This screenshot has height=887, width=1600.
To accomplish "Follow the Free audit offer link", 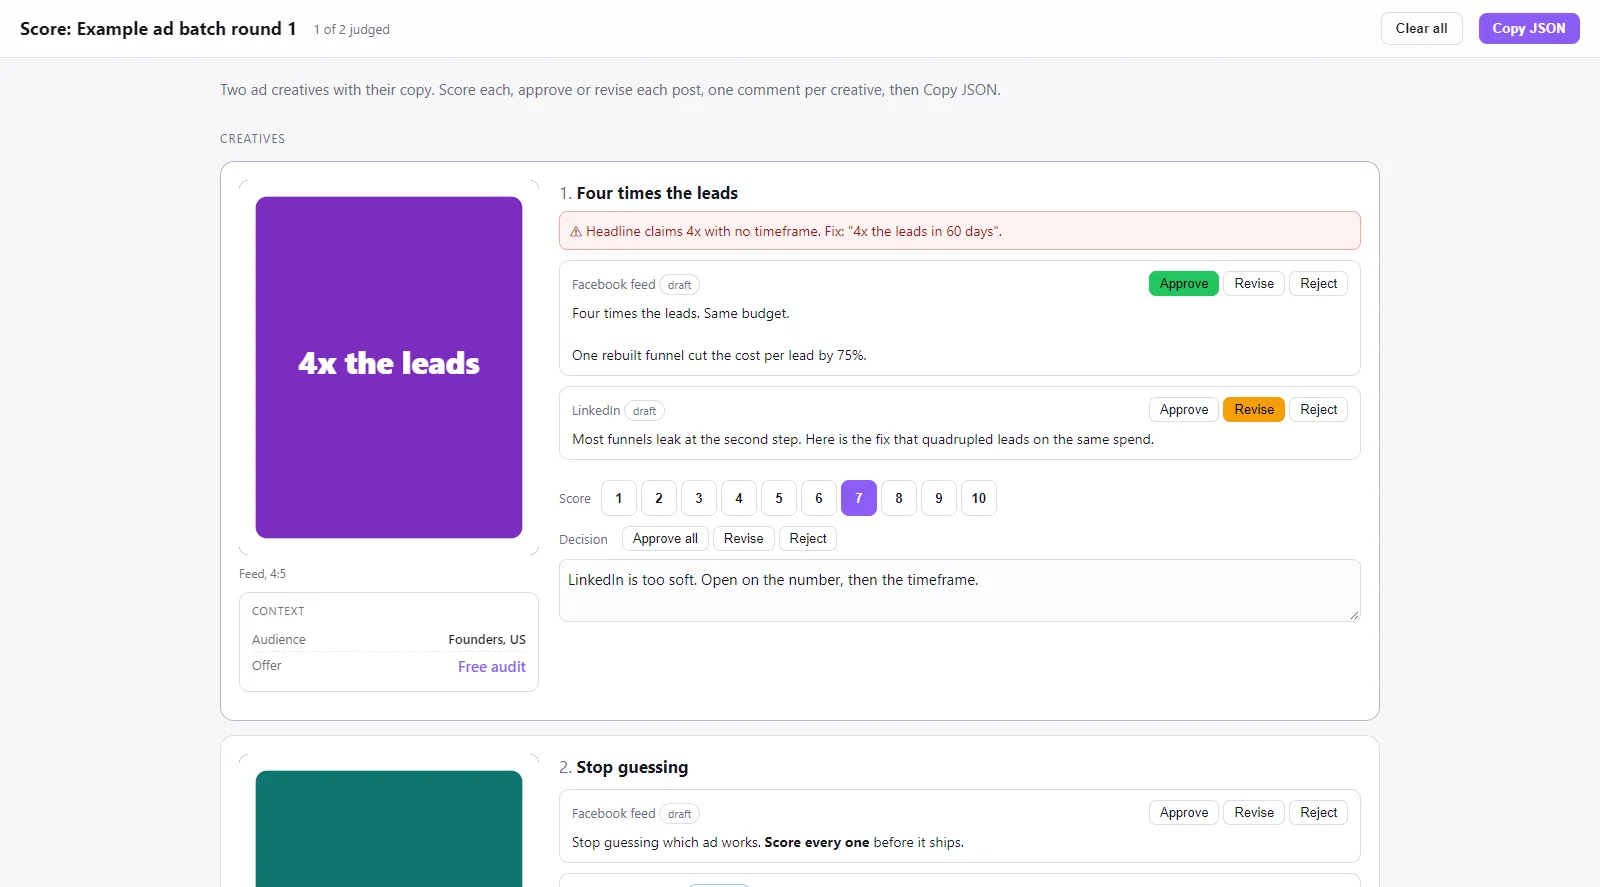I will tap(492, 667).
